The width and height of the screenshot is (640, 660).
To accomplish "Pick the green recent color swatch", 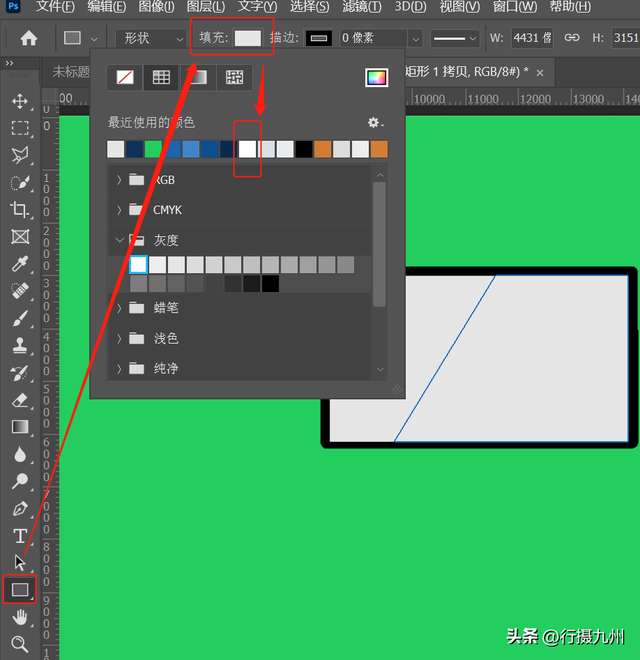I will pos(153,149).
